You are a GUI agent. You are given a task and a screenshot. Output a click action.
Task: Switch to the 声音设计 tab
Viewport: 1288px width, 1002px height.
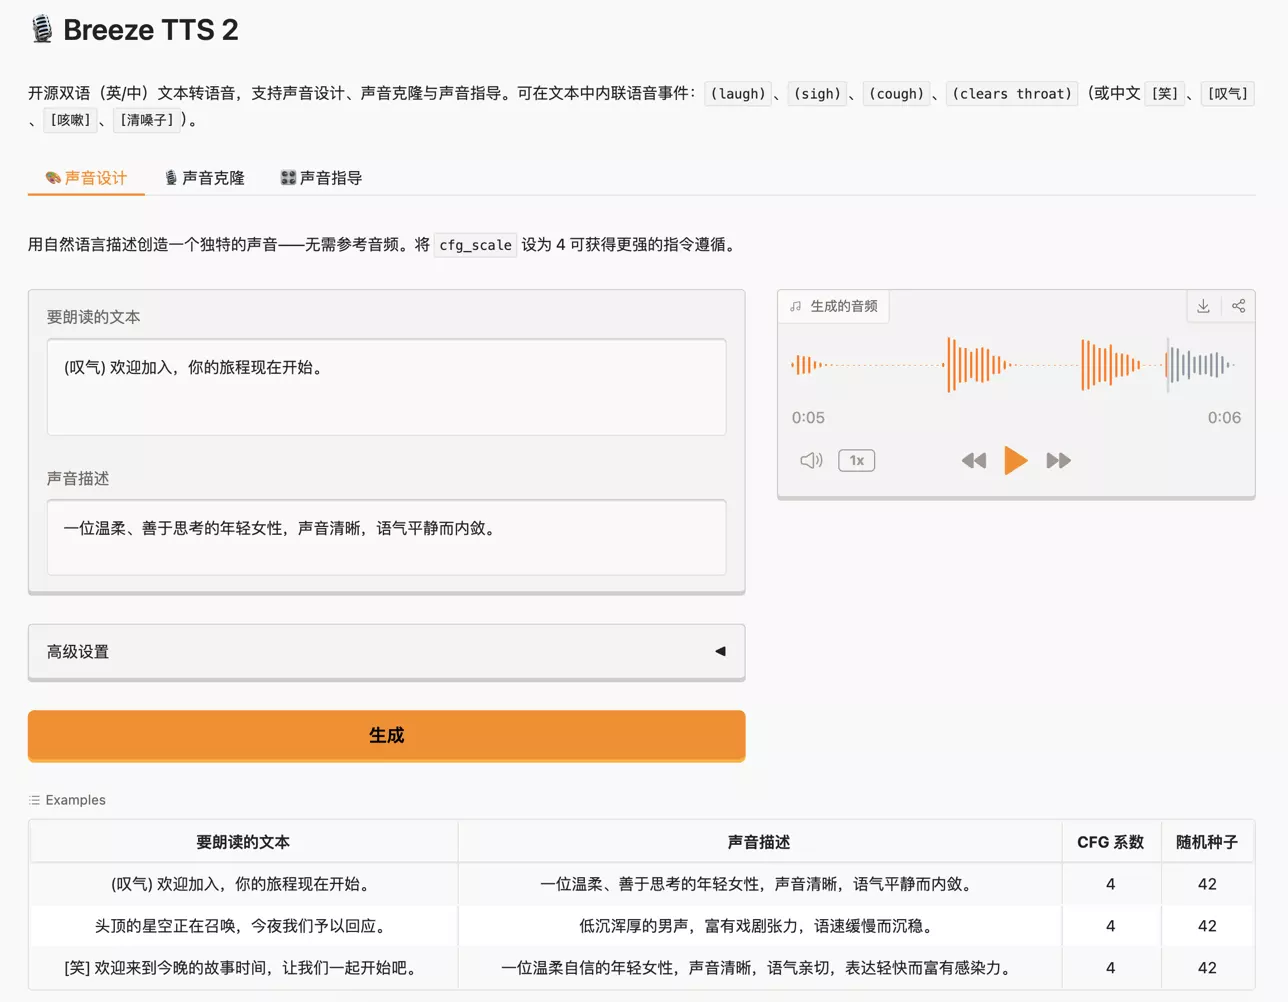[x=86, y=178]
